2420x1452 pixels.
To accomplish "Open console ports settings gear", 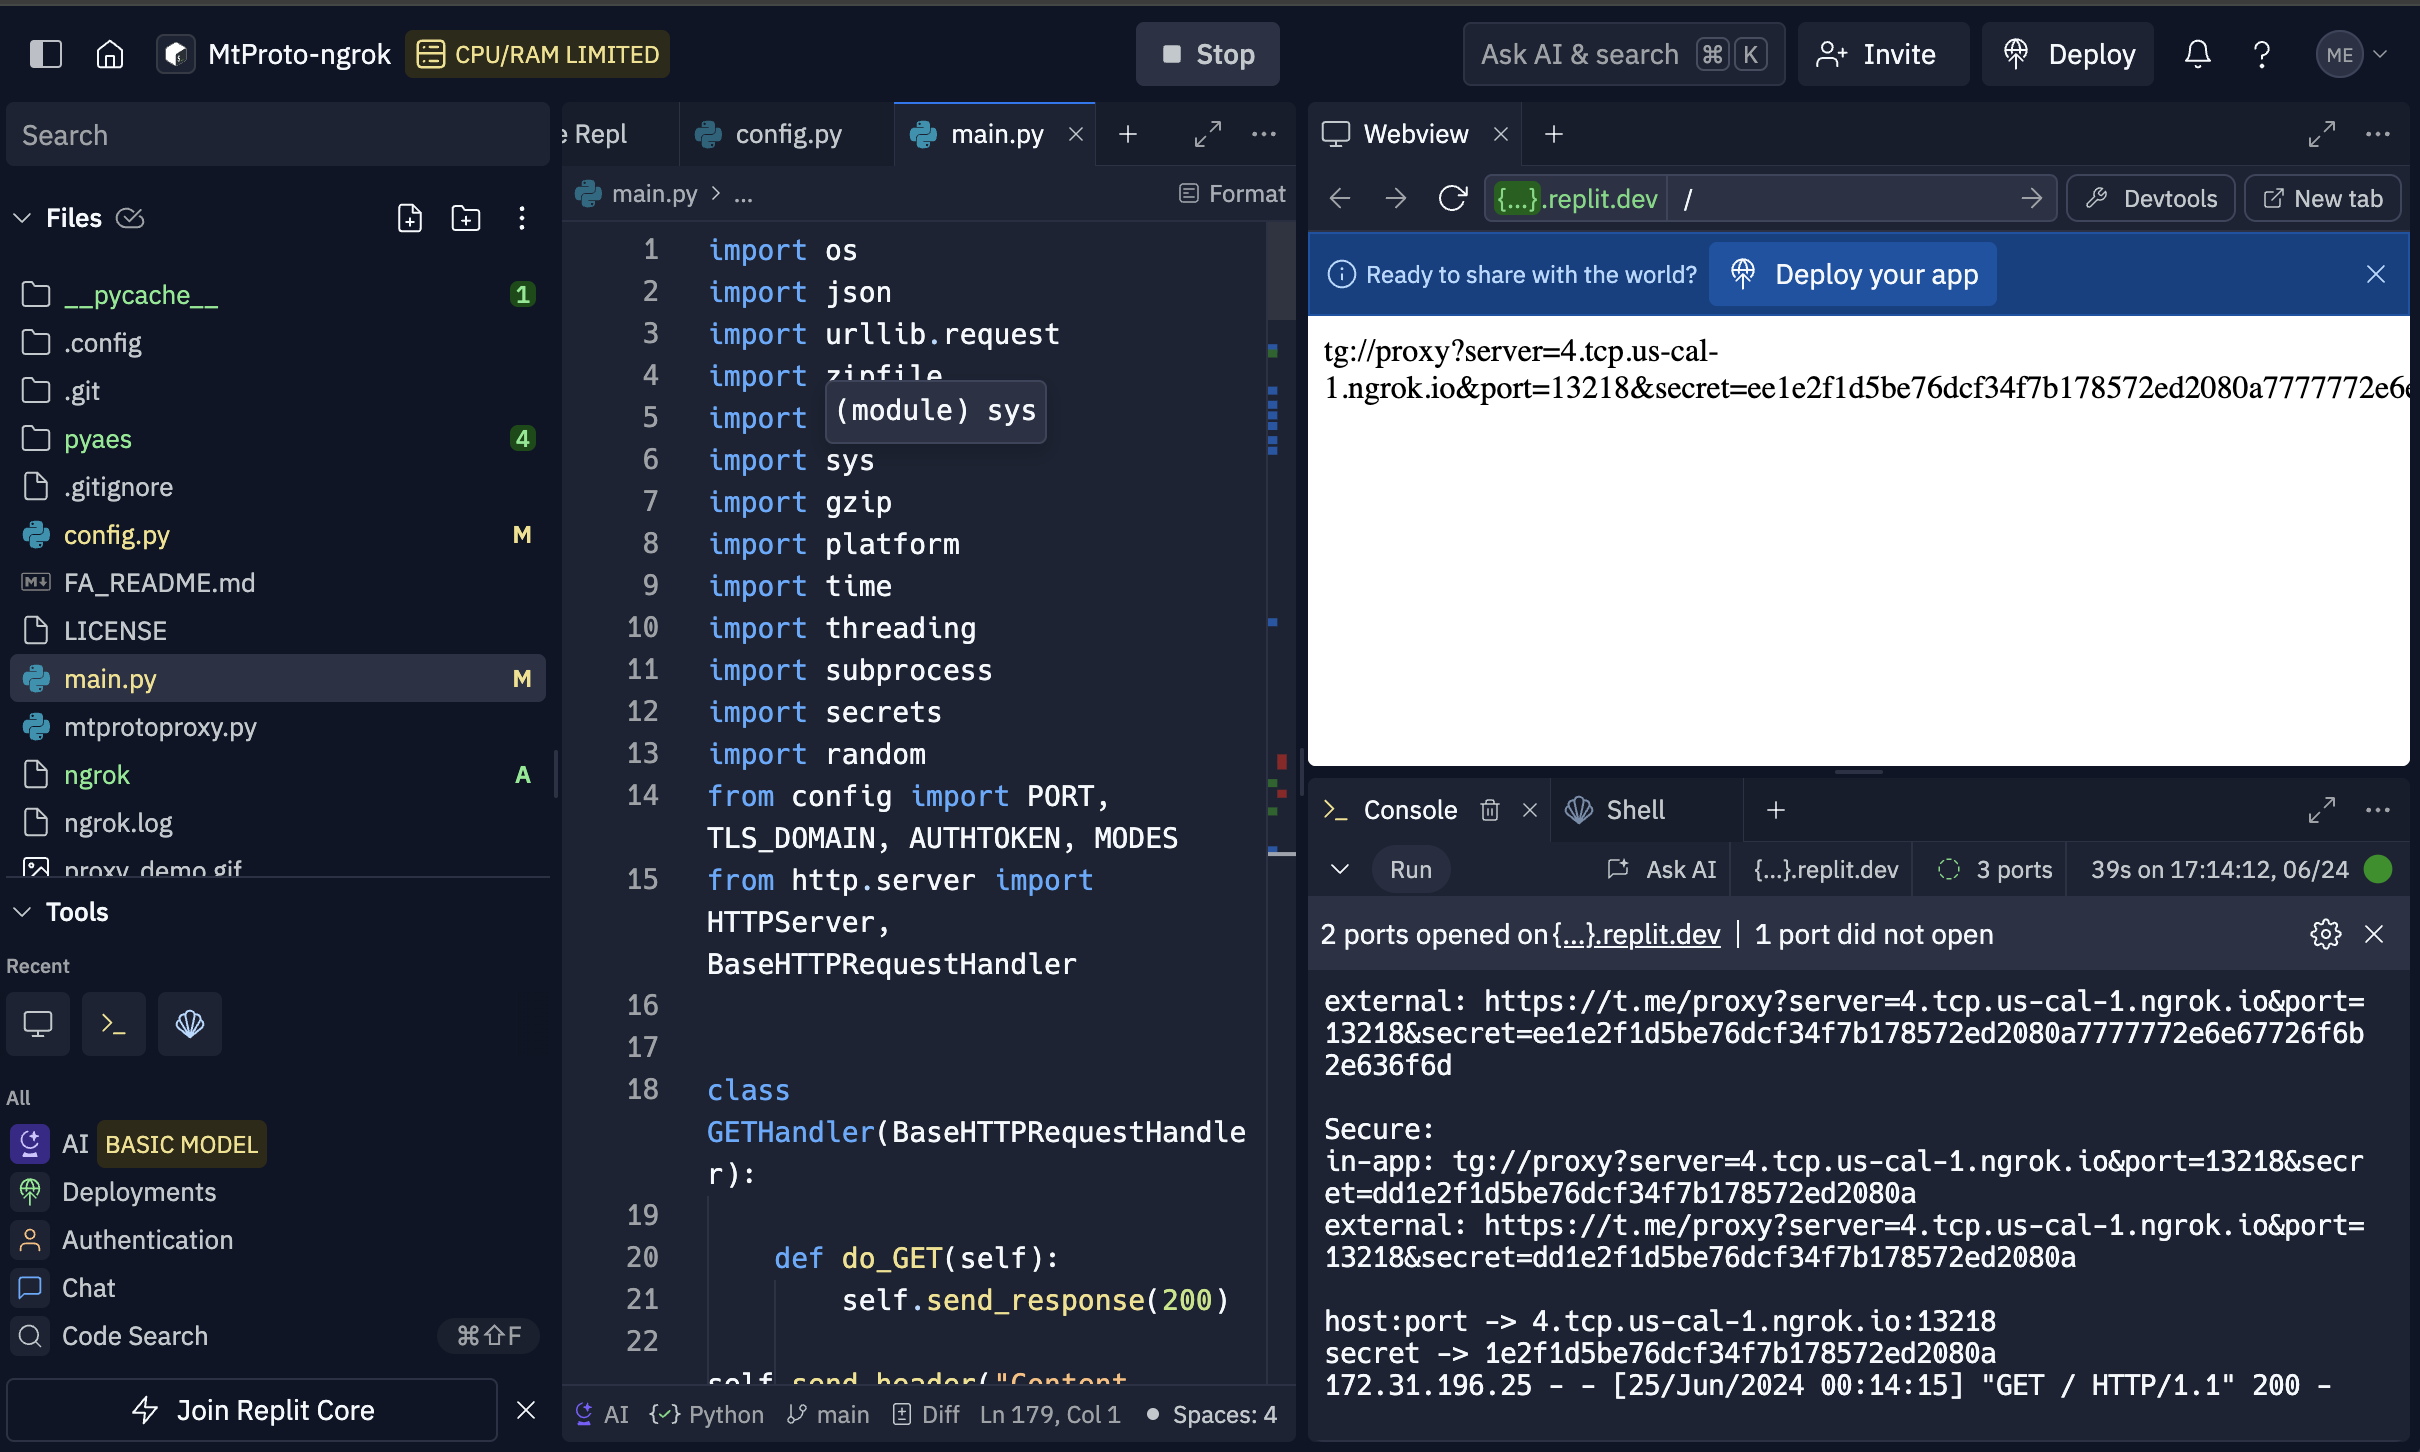I will coord(2326,934).
